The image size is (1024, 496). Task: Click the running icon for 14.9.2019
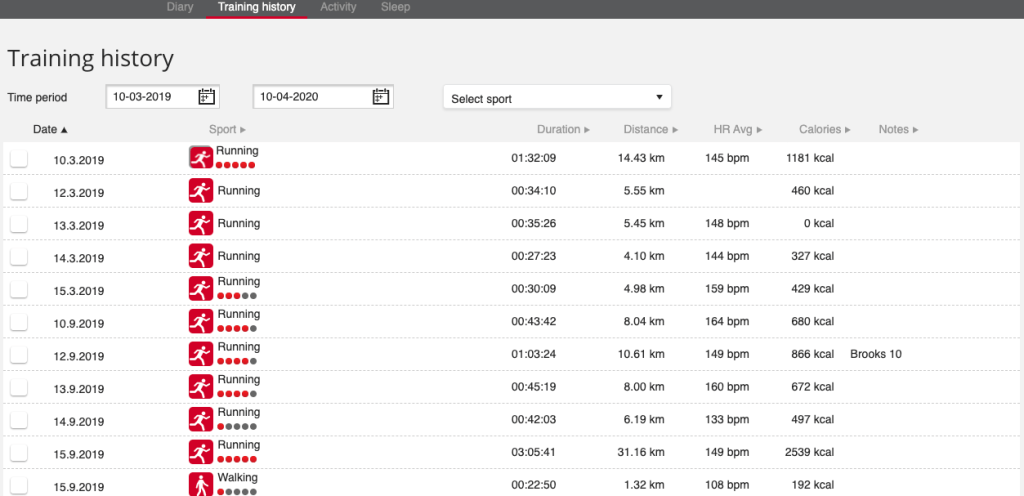click(x=201, y=419)
